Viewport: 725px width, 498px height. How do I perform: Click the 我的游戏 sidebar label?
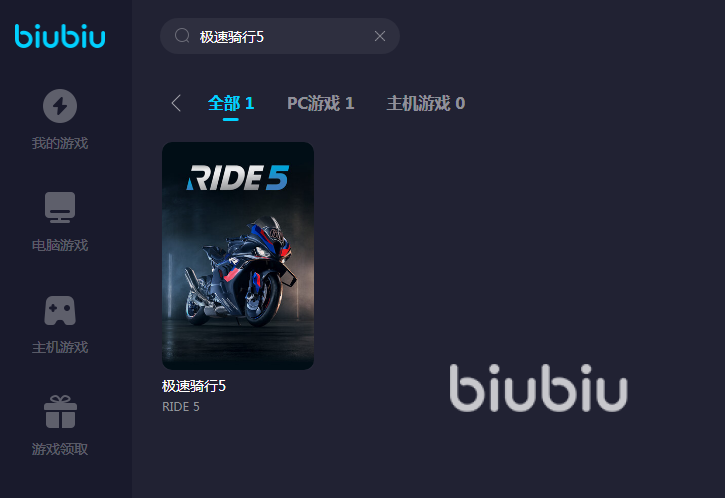point(60,143)
